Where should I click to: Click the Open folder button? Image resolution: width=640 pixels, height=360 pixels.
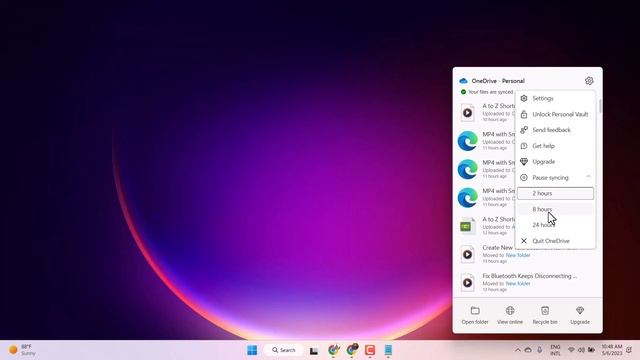click(x=475, y=315)
